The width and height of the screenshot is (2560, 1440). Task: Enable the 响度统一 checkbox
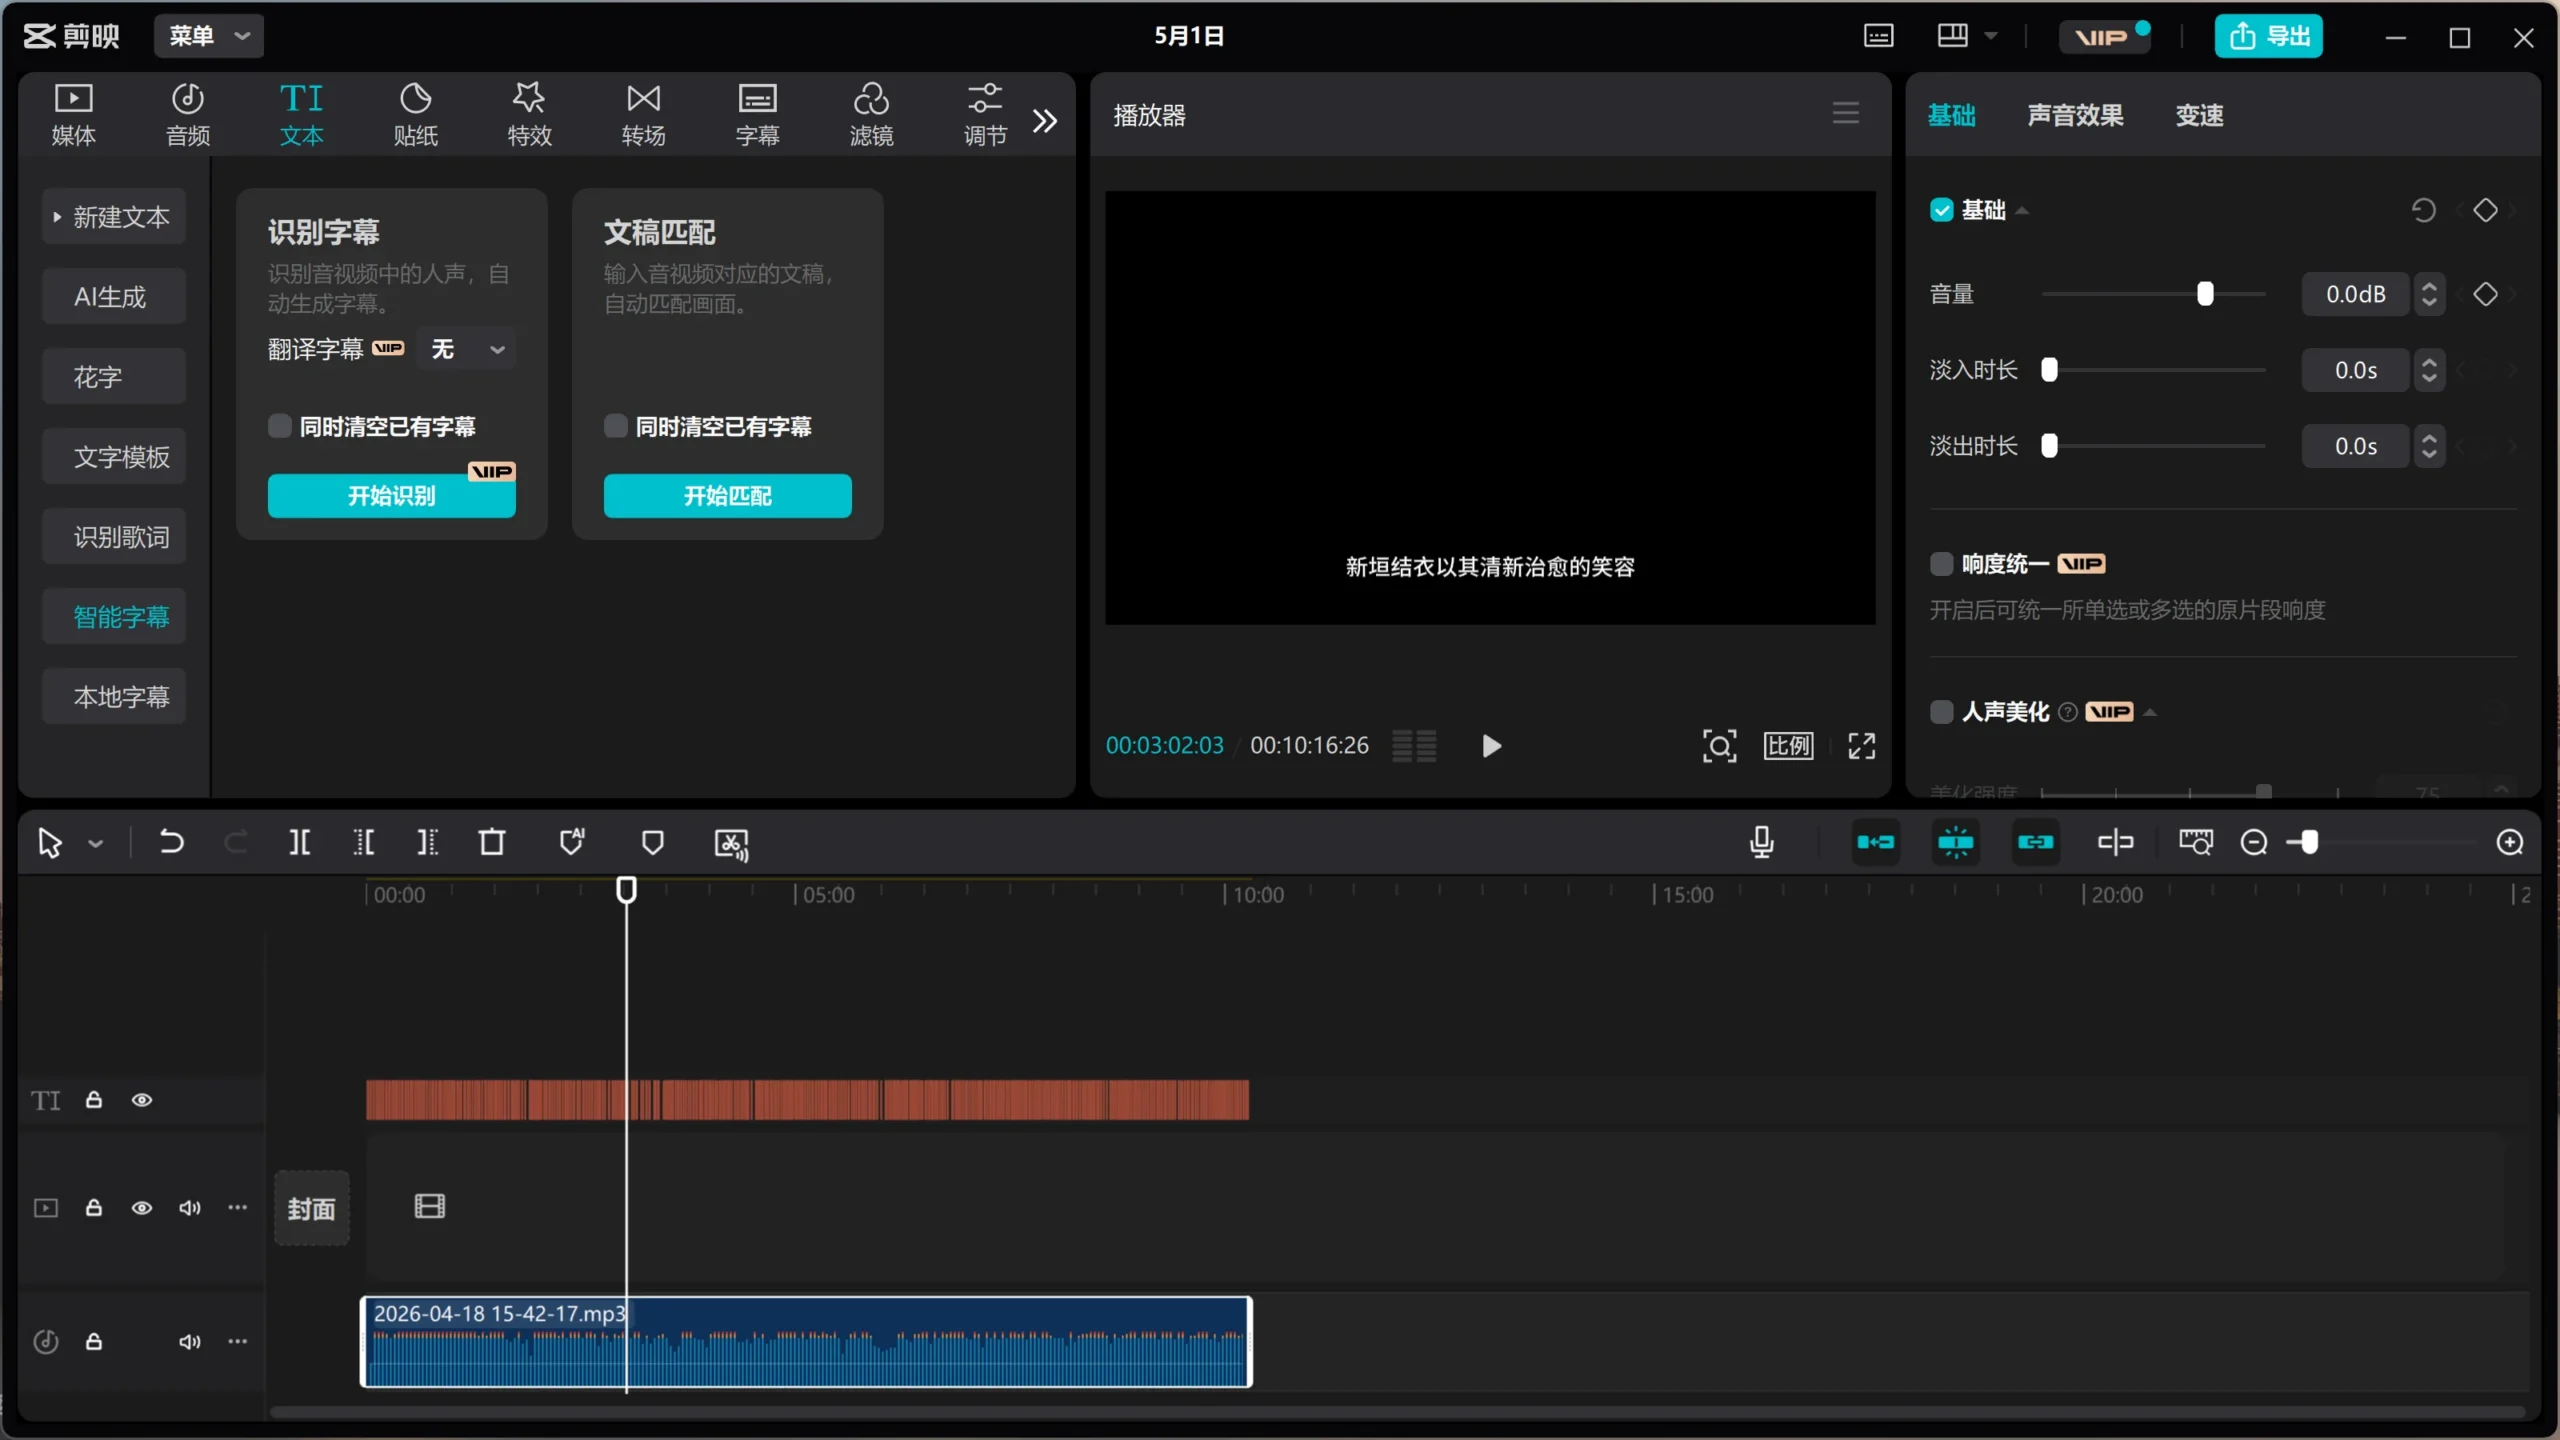(x=1942, y=564)
